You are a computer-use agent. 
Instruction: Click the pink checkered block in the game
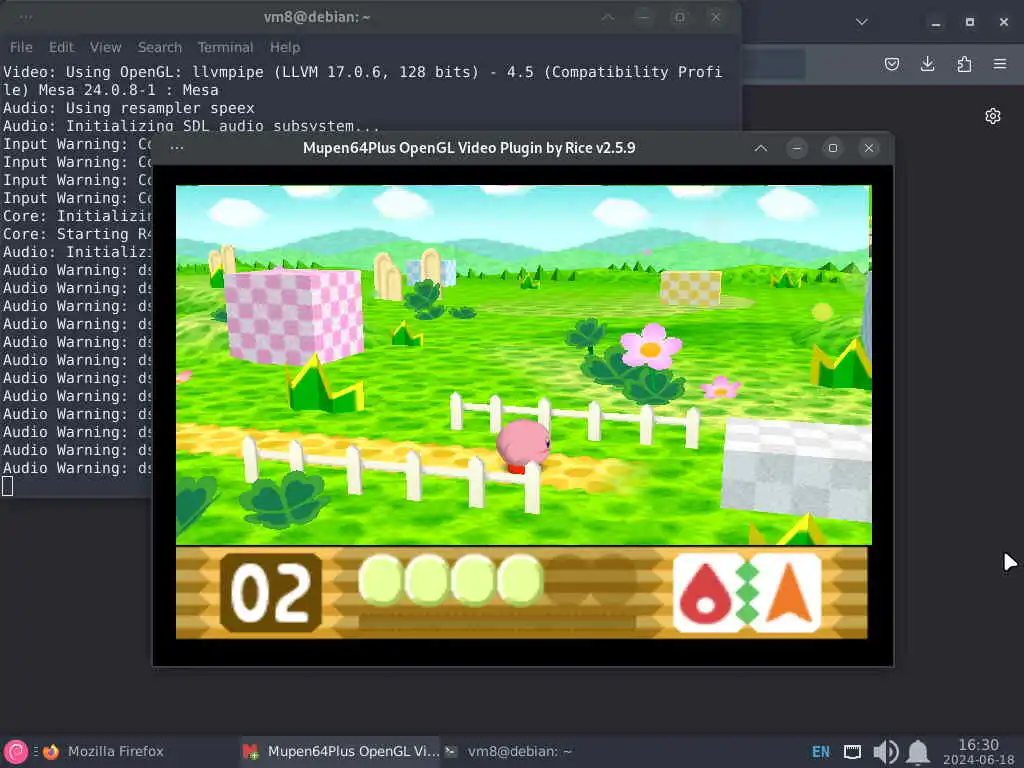click(294, 317)
